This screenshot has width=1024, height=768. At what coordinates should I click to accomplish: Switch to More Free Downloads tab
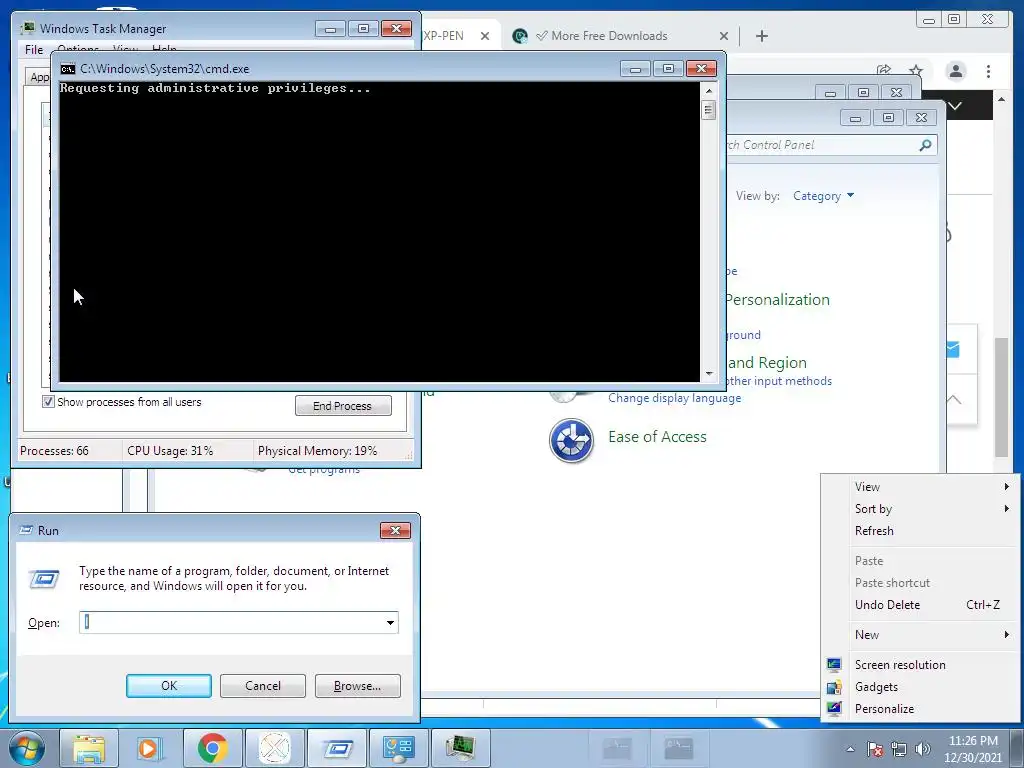[x=609, y=36]
